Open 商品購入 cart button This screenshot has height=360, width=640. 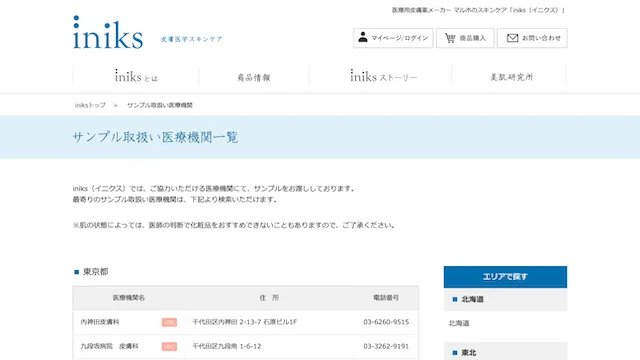(465, 38)
